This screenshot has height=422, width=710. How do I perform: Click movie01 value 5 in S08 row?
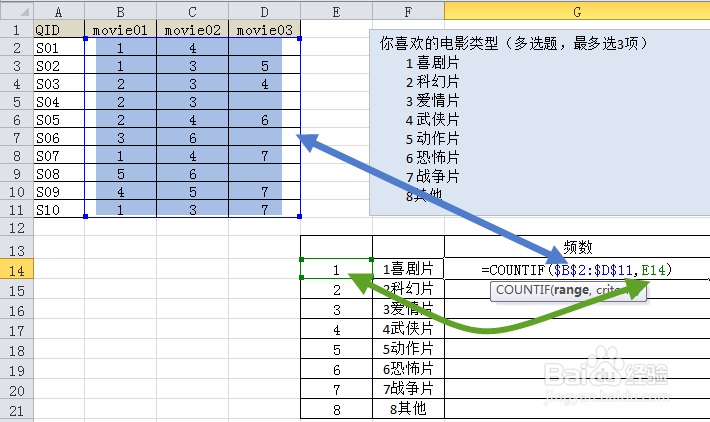point(120,174)
